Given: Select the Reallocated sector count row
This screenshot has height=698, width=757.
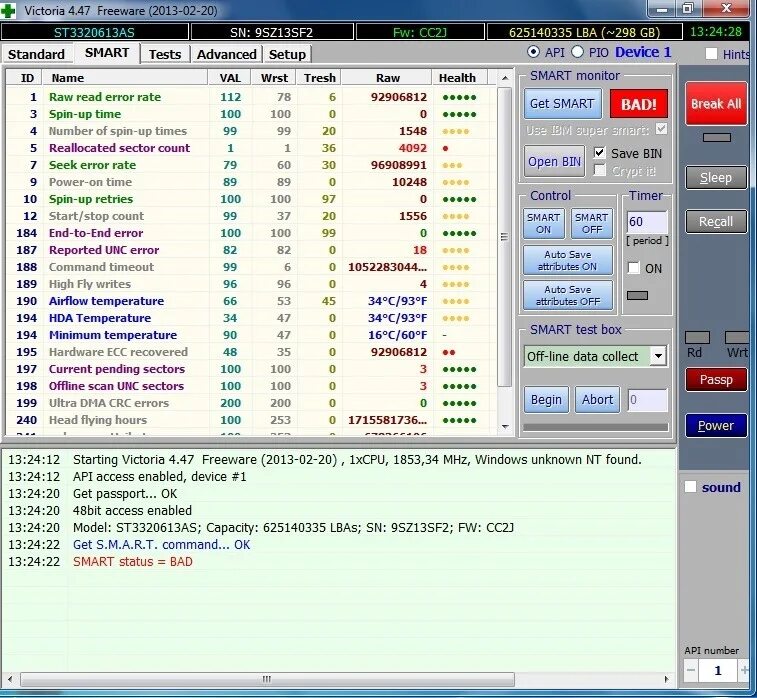Looking at the screenshot, I should pyautogui.click(x=251, y=148).
